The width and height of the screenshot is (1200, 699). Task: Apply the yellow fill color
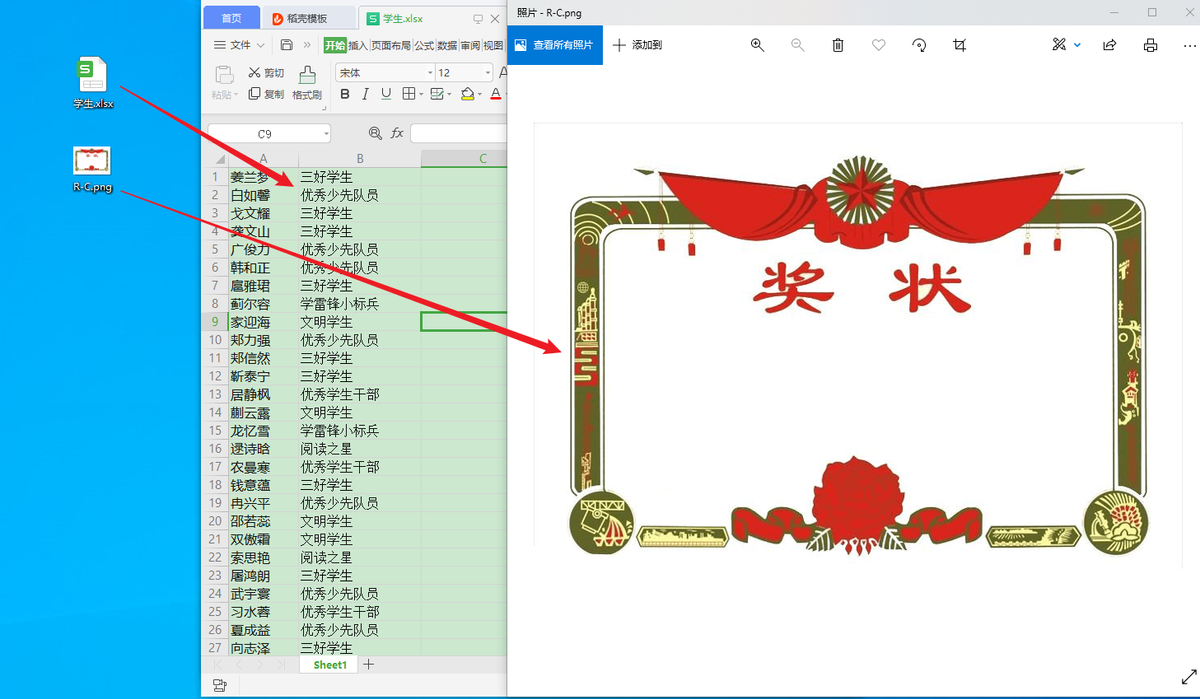tap(466, 94)
